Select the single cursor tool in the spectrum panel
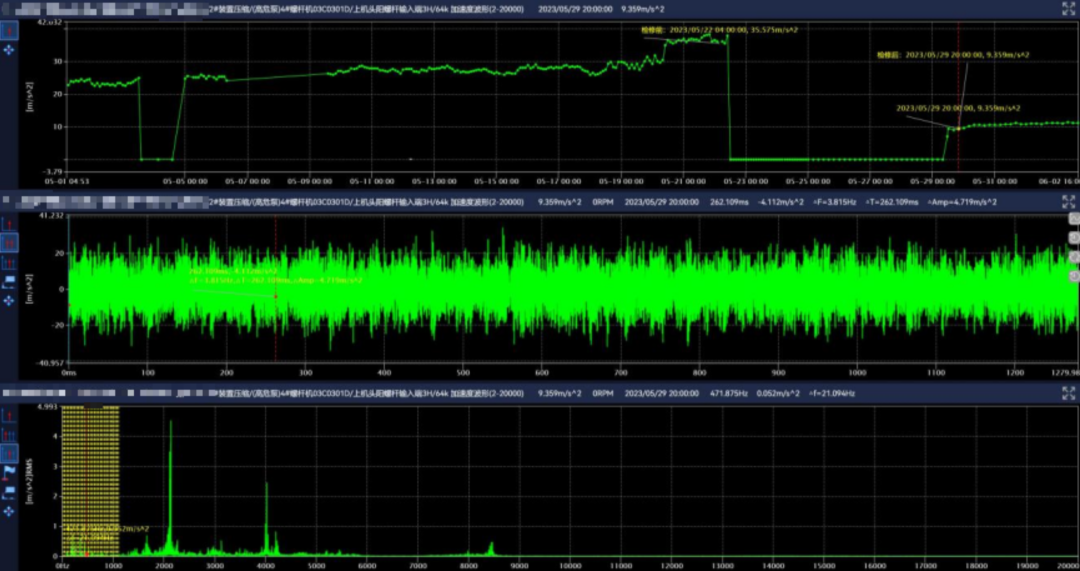This screenshot has width=1080, height=571. point(9,414)
